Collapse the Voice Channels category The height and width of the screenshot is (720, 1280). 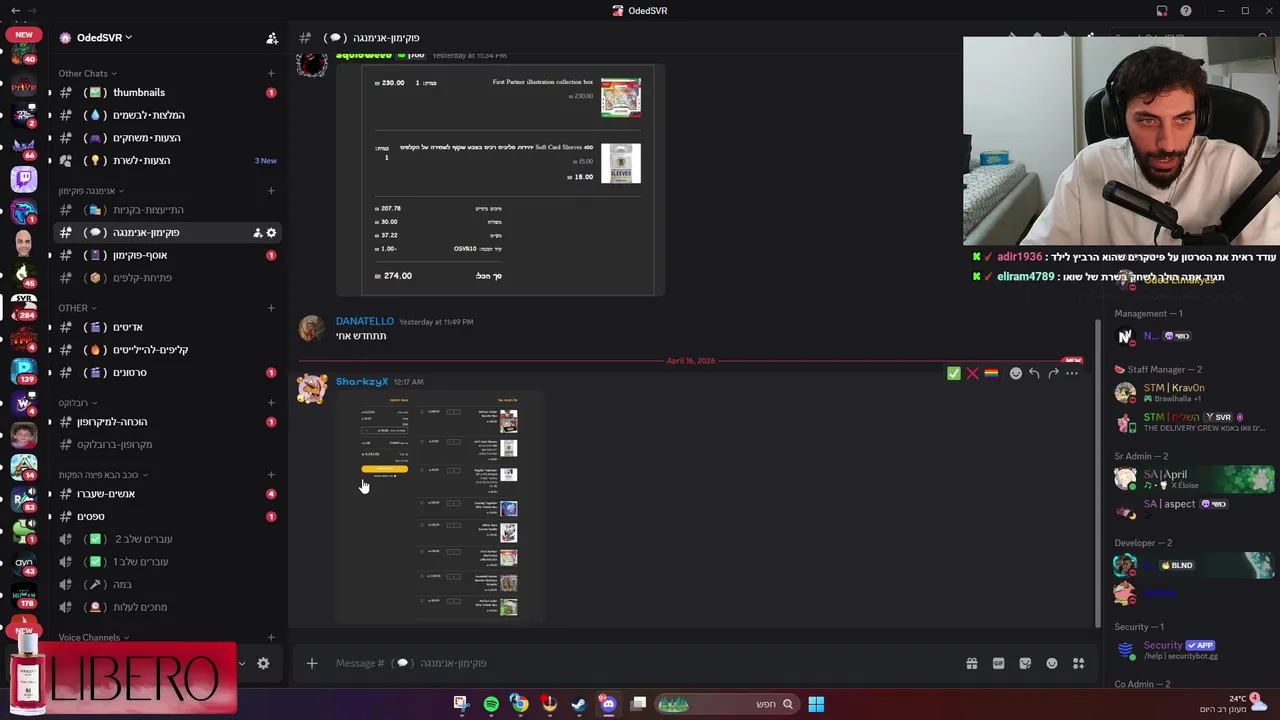click(94, 637)
